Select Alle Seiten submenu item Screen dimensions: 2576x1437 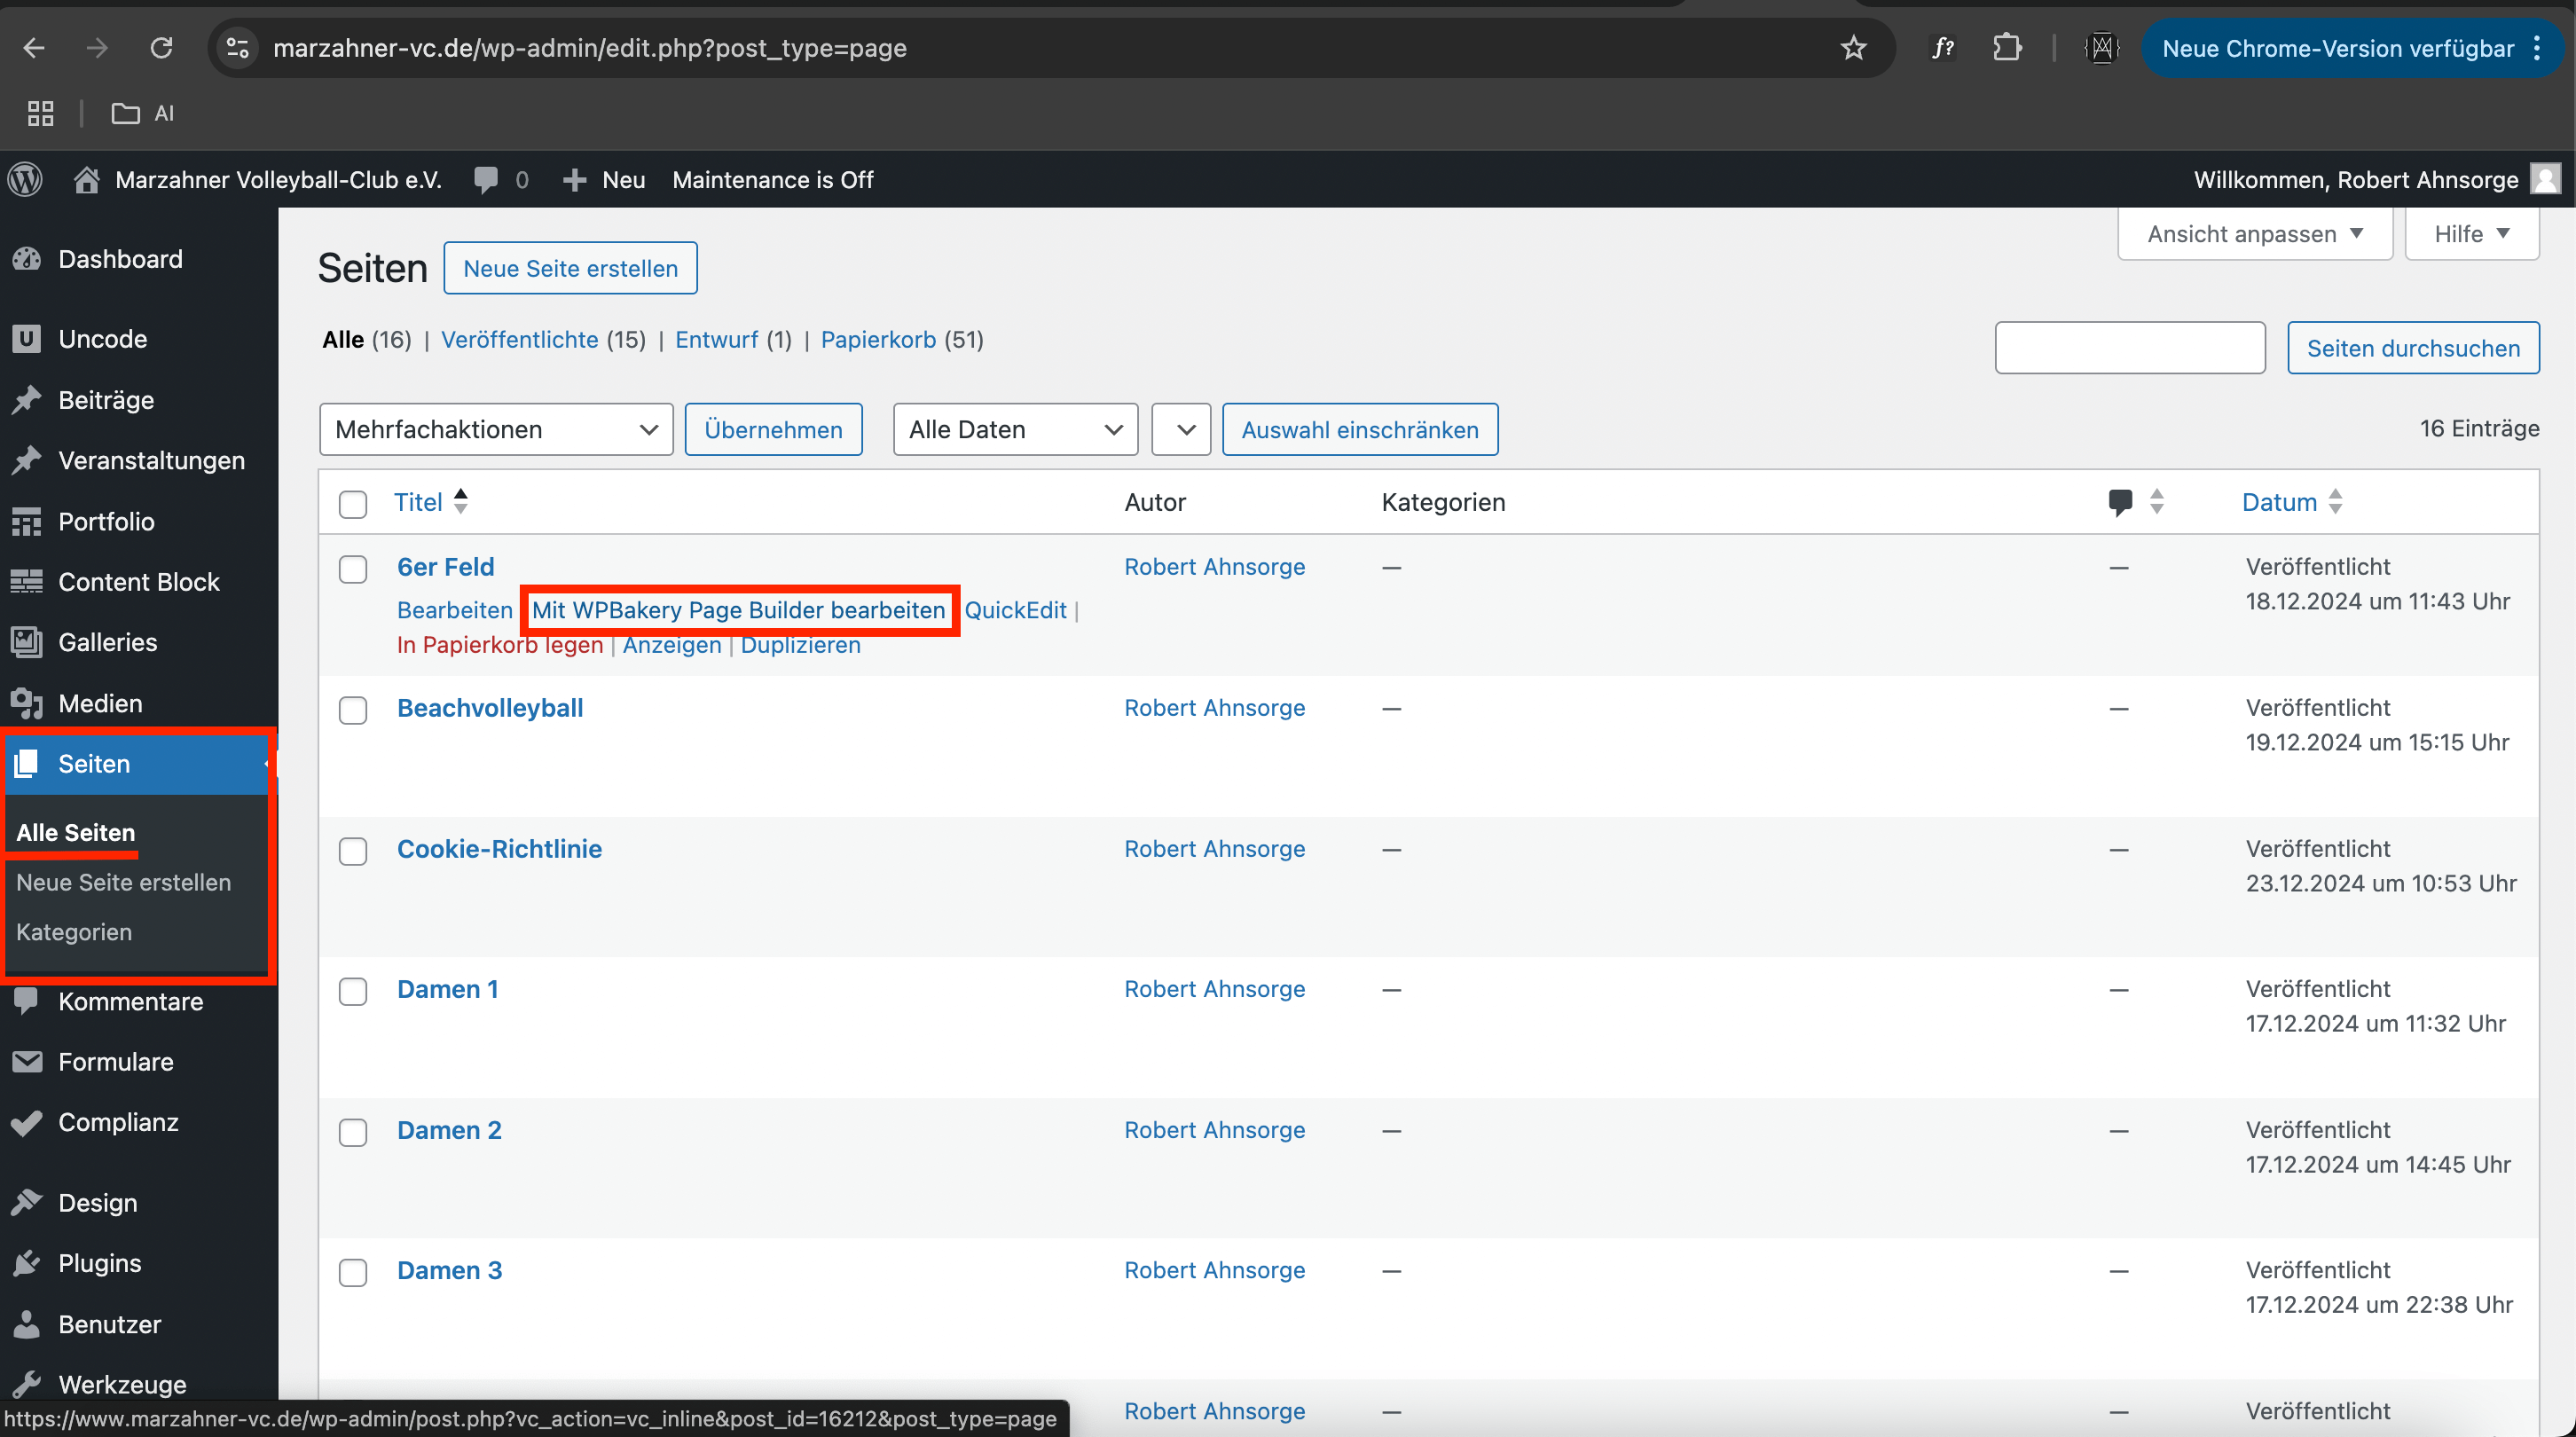click(x=76, y=833)
